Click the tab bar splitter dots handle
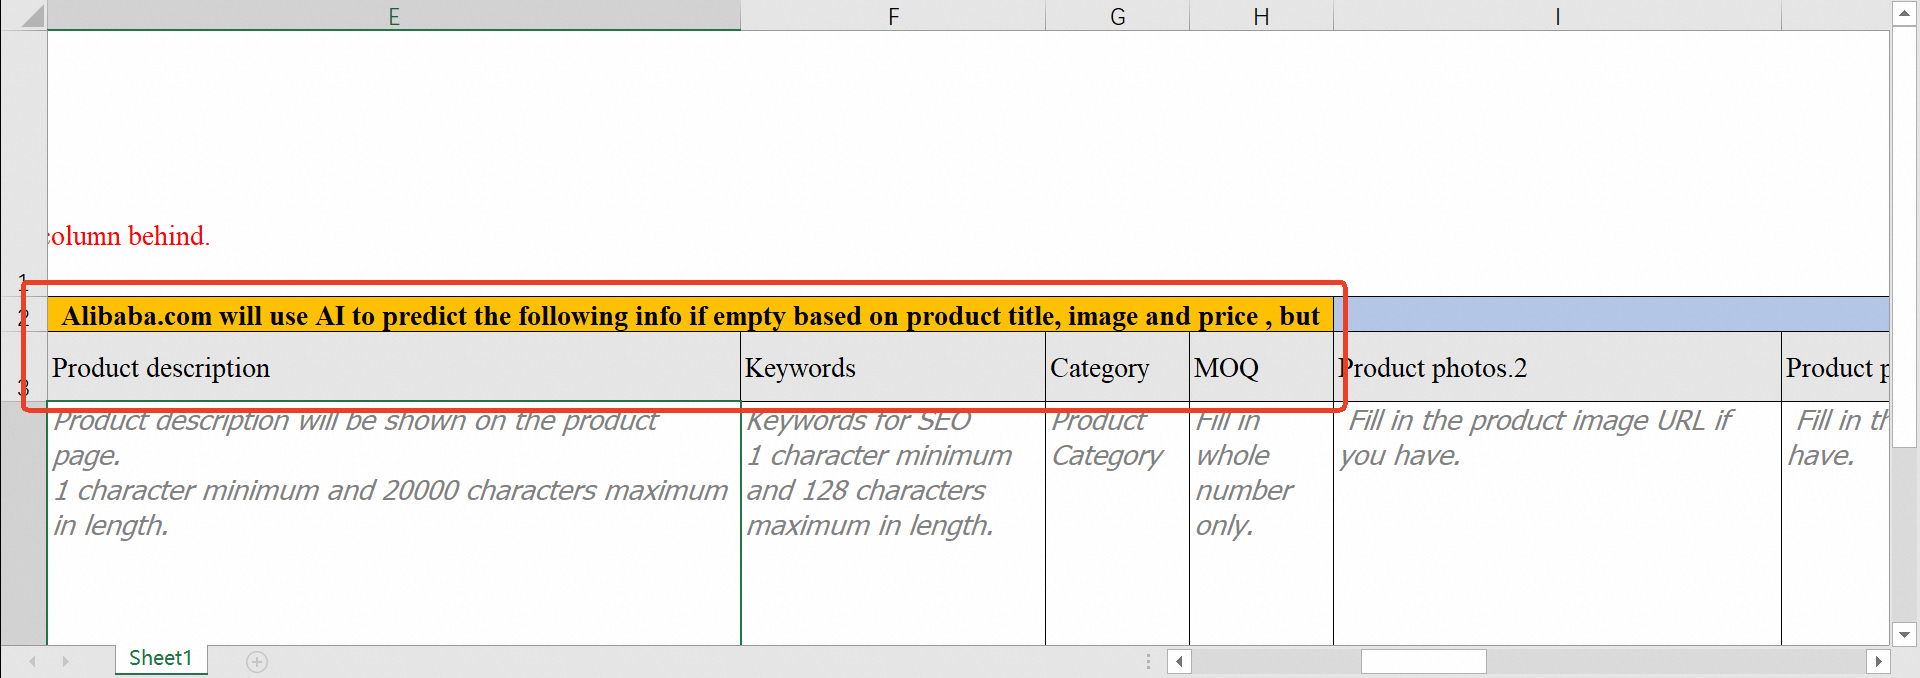 pos(1148,661)
